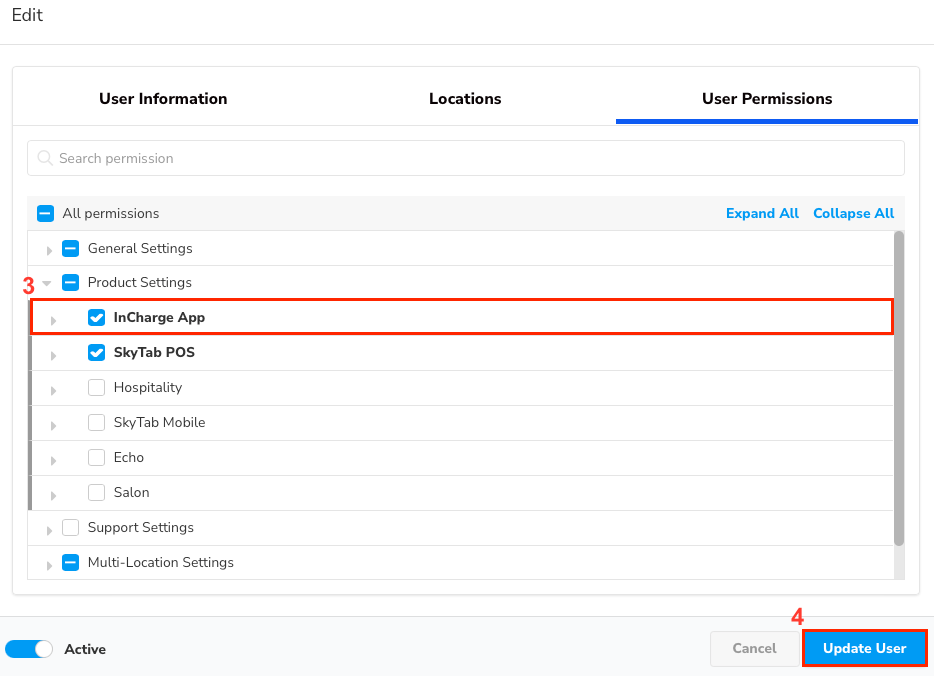Click the Expand All link
The width and height of the screenshot is (934, 676).
(x=762, y=213)
